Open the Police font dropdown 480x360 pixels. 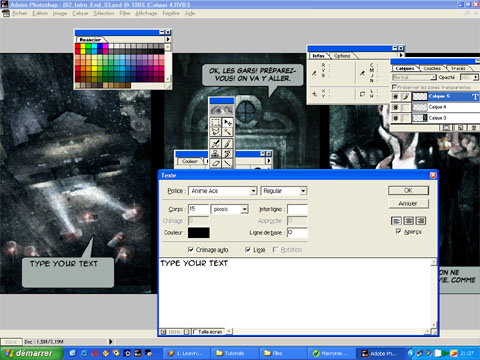point(254,191)
